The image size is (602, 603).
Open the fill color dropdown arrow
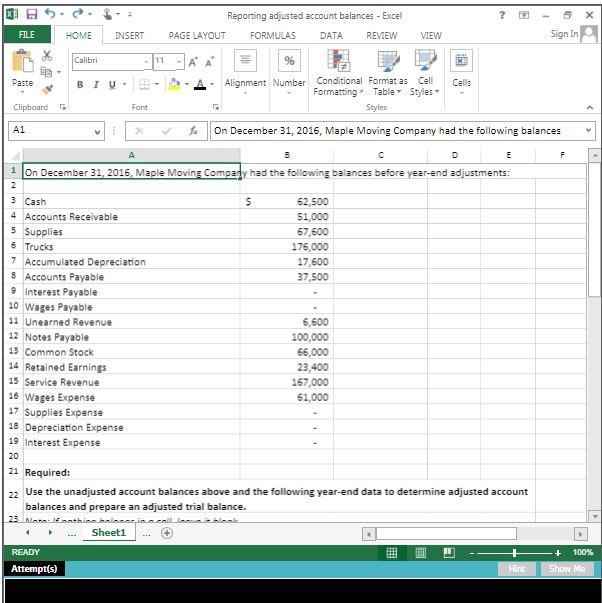[187, 84]
